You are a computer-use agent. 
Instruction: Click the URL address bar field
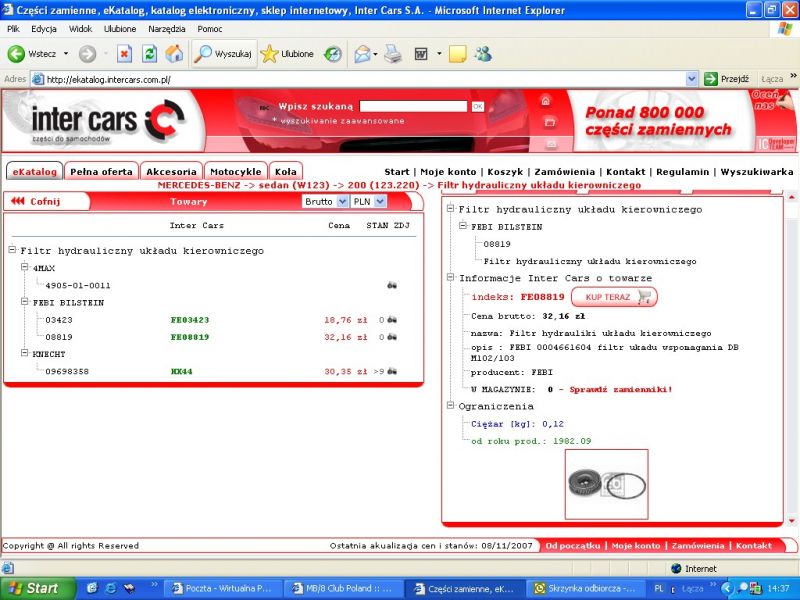359,79
